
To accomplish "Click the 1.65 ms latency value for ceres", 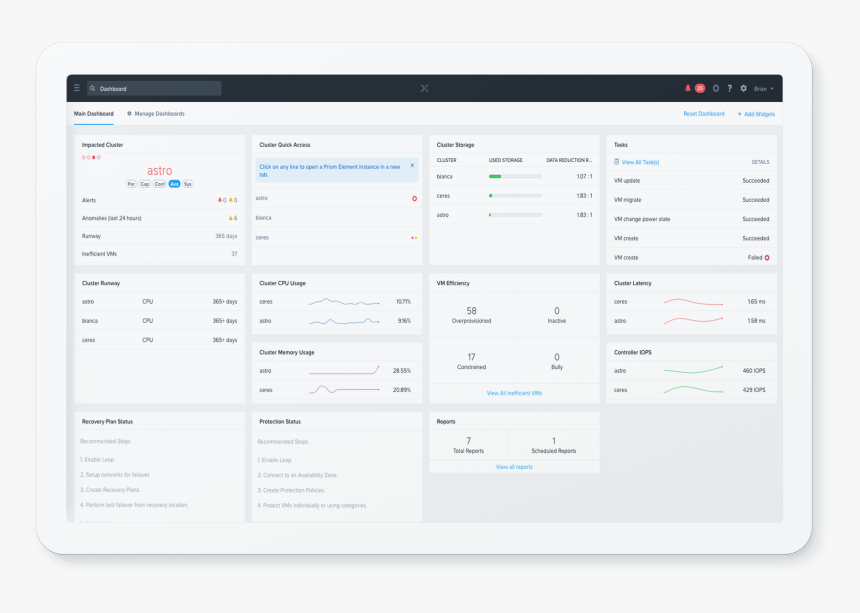I will click(756, 302).
